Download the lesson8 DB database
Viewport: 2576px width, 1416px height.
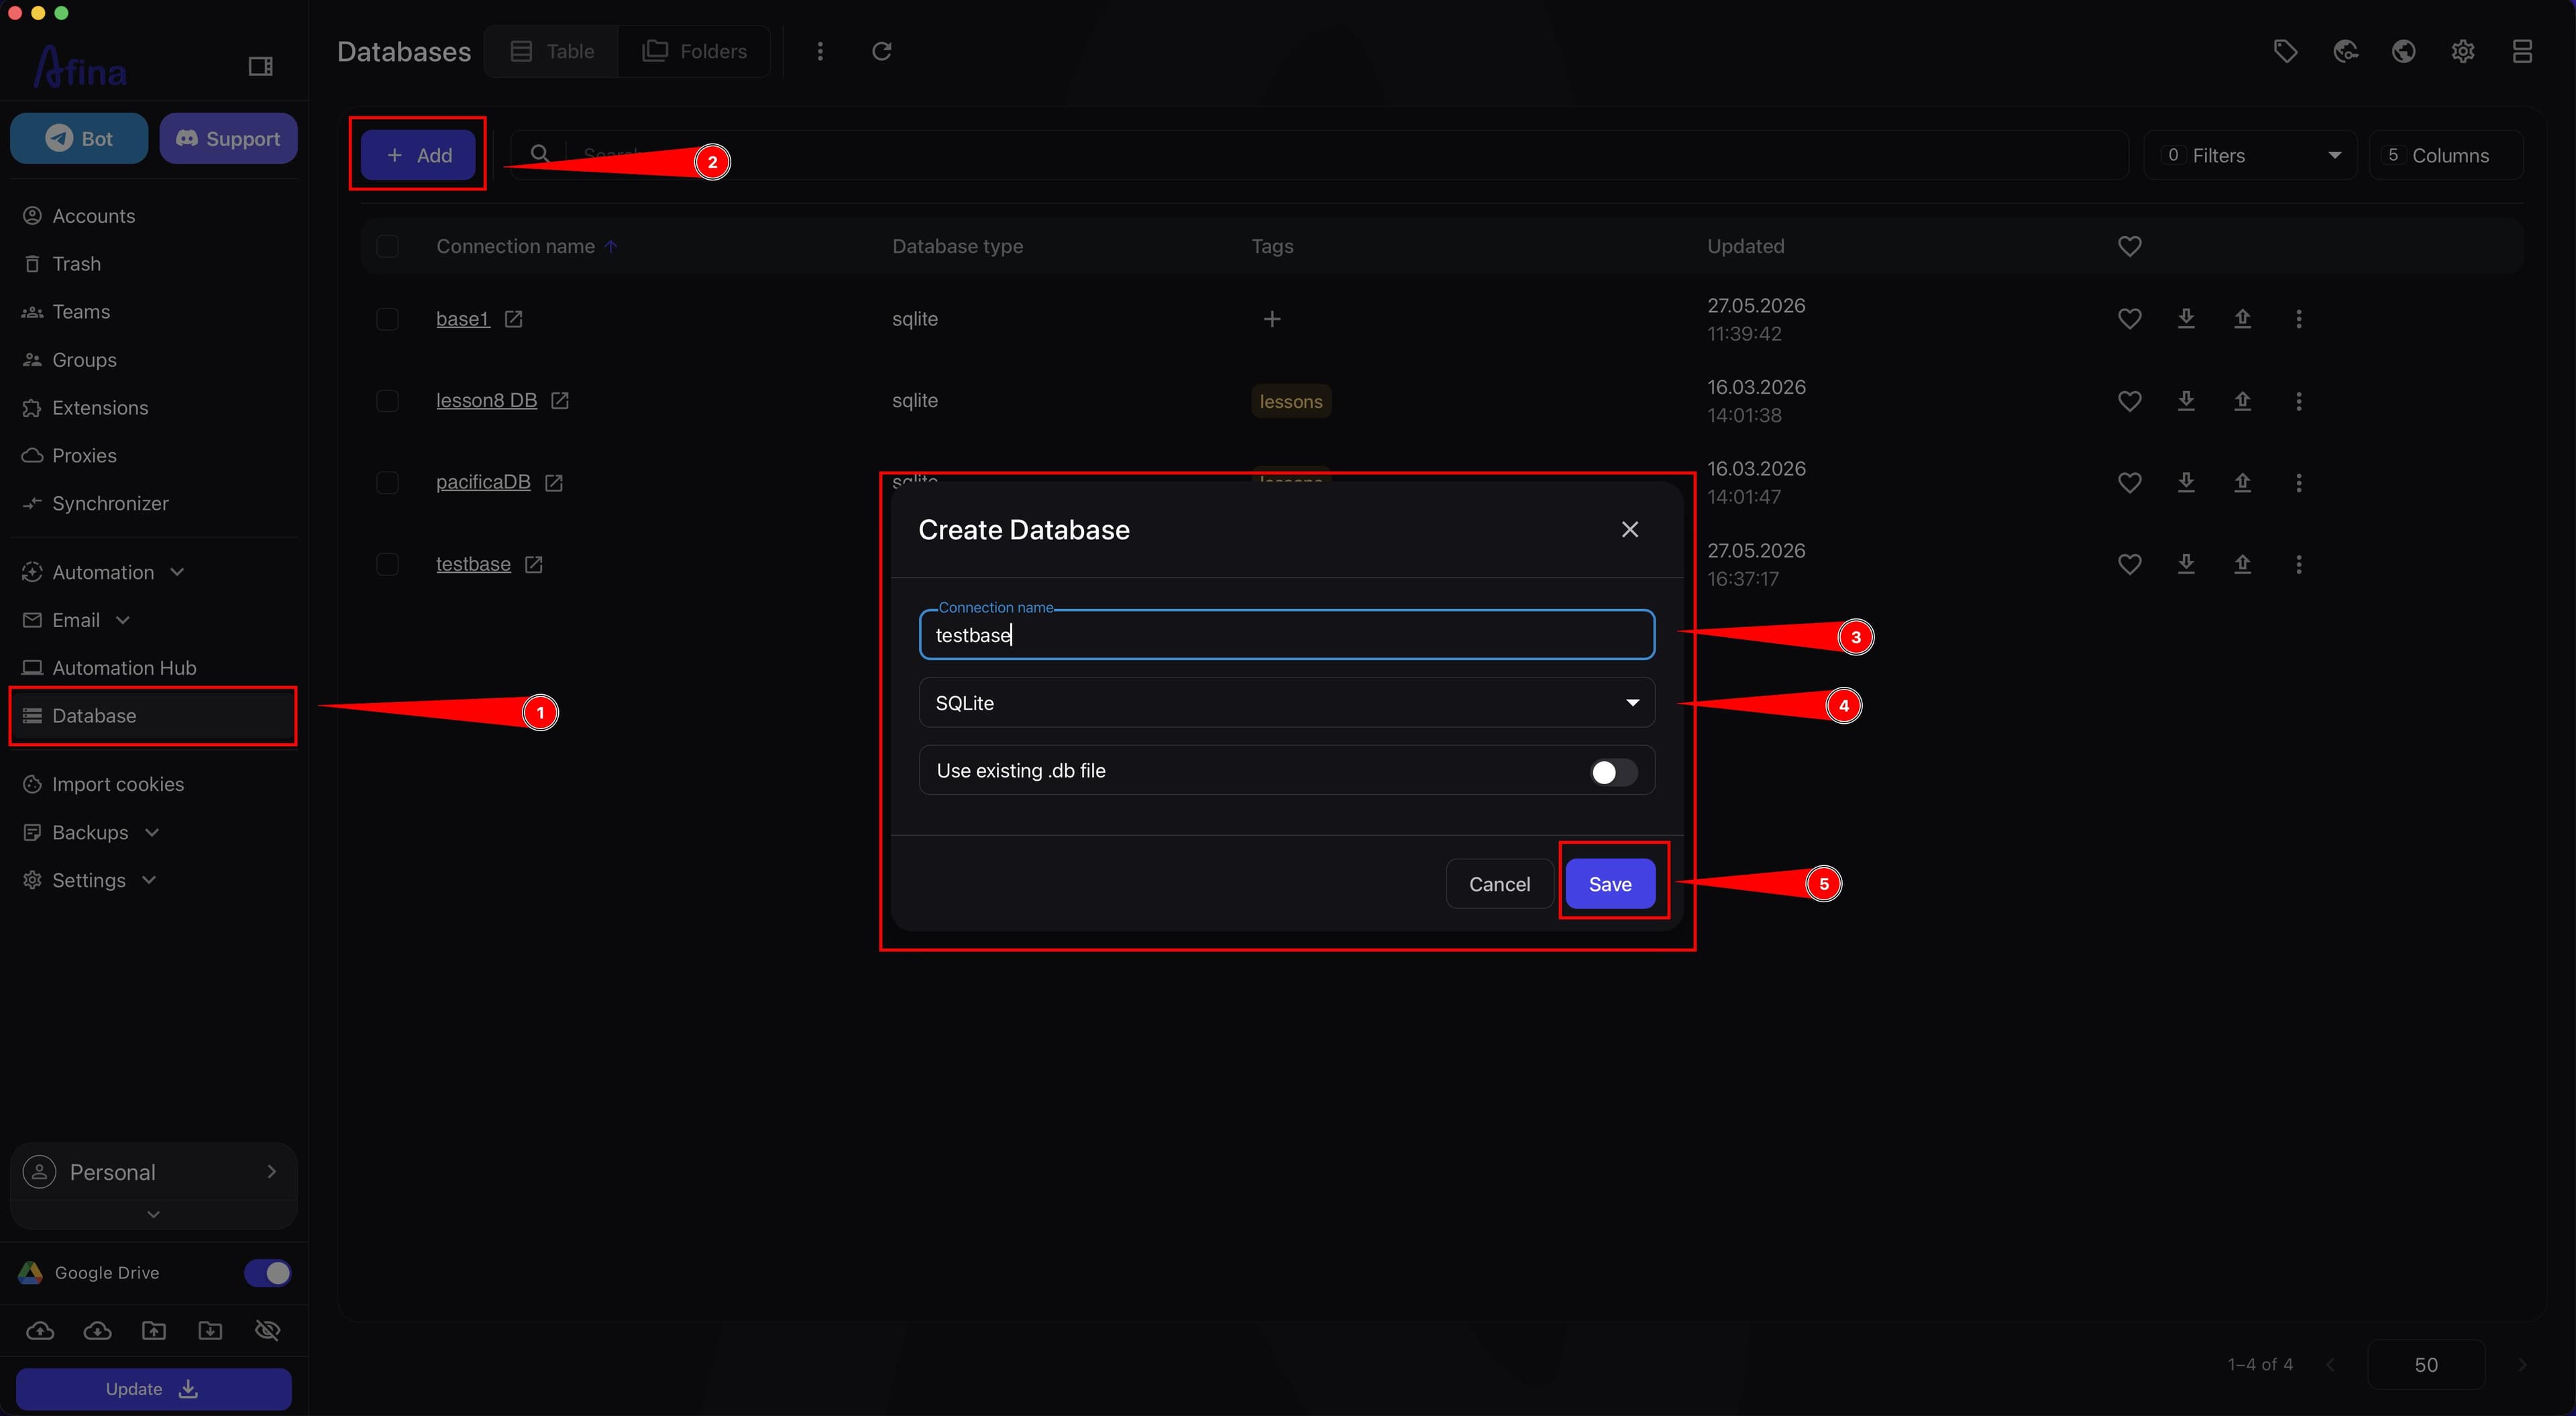tap(2186, 401)
